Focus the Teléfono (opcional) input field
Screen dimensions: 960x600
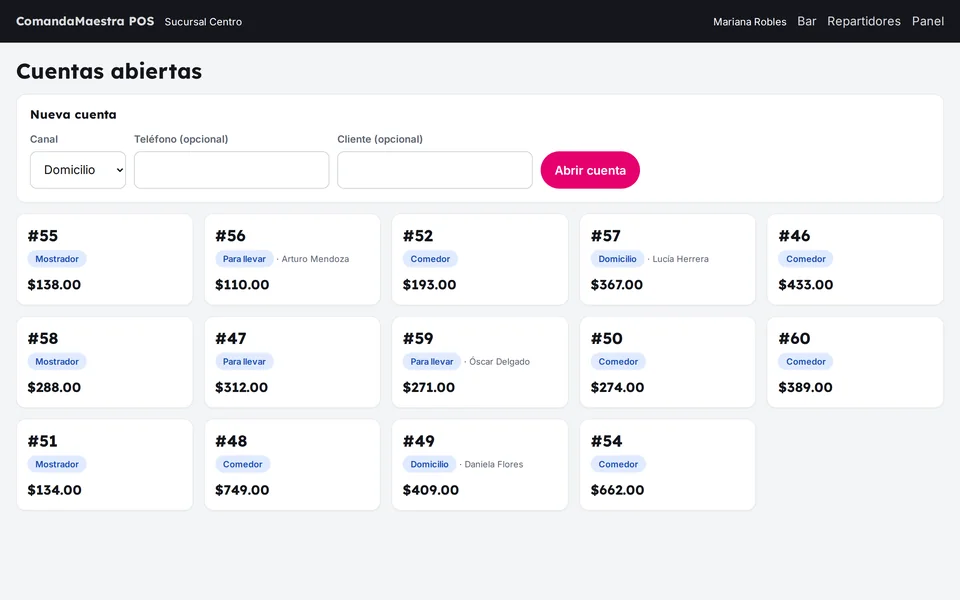231,170
